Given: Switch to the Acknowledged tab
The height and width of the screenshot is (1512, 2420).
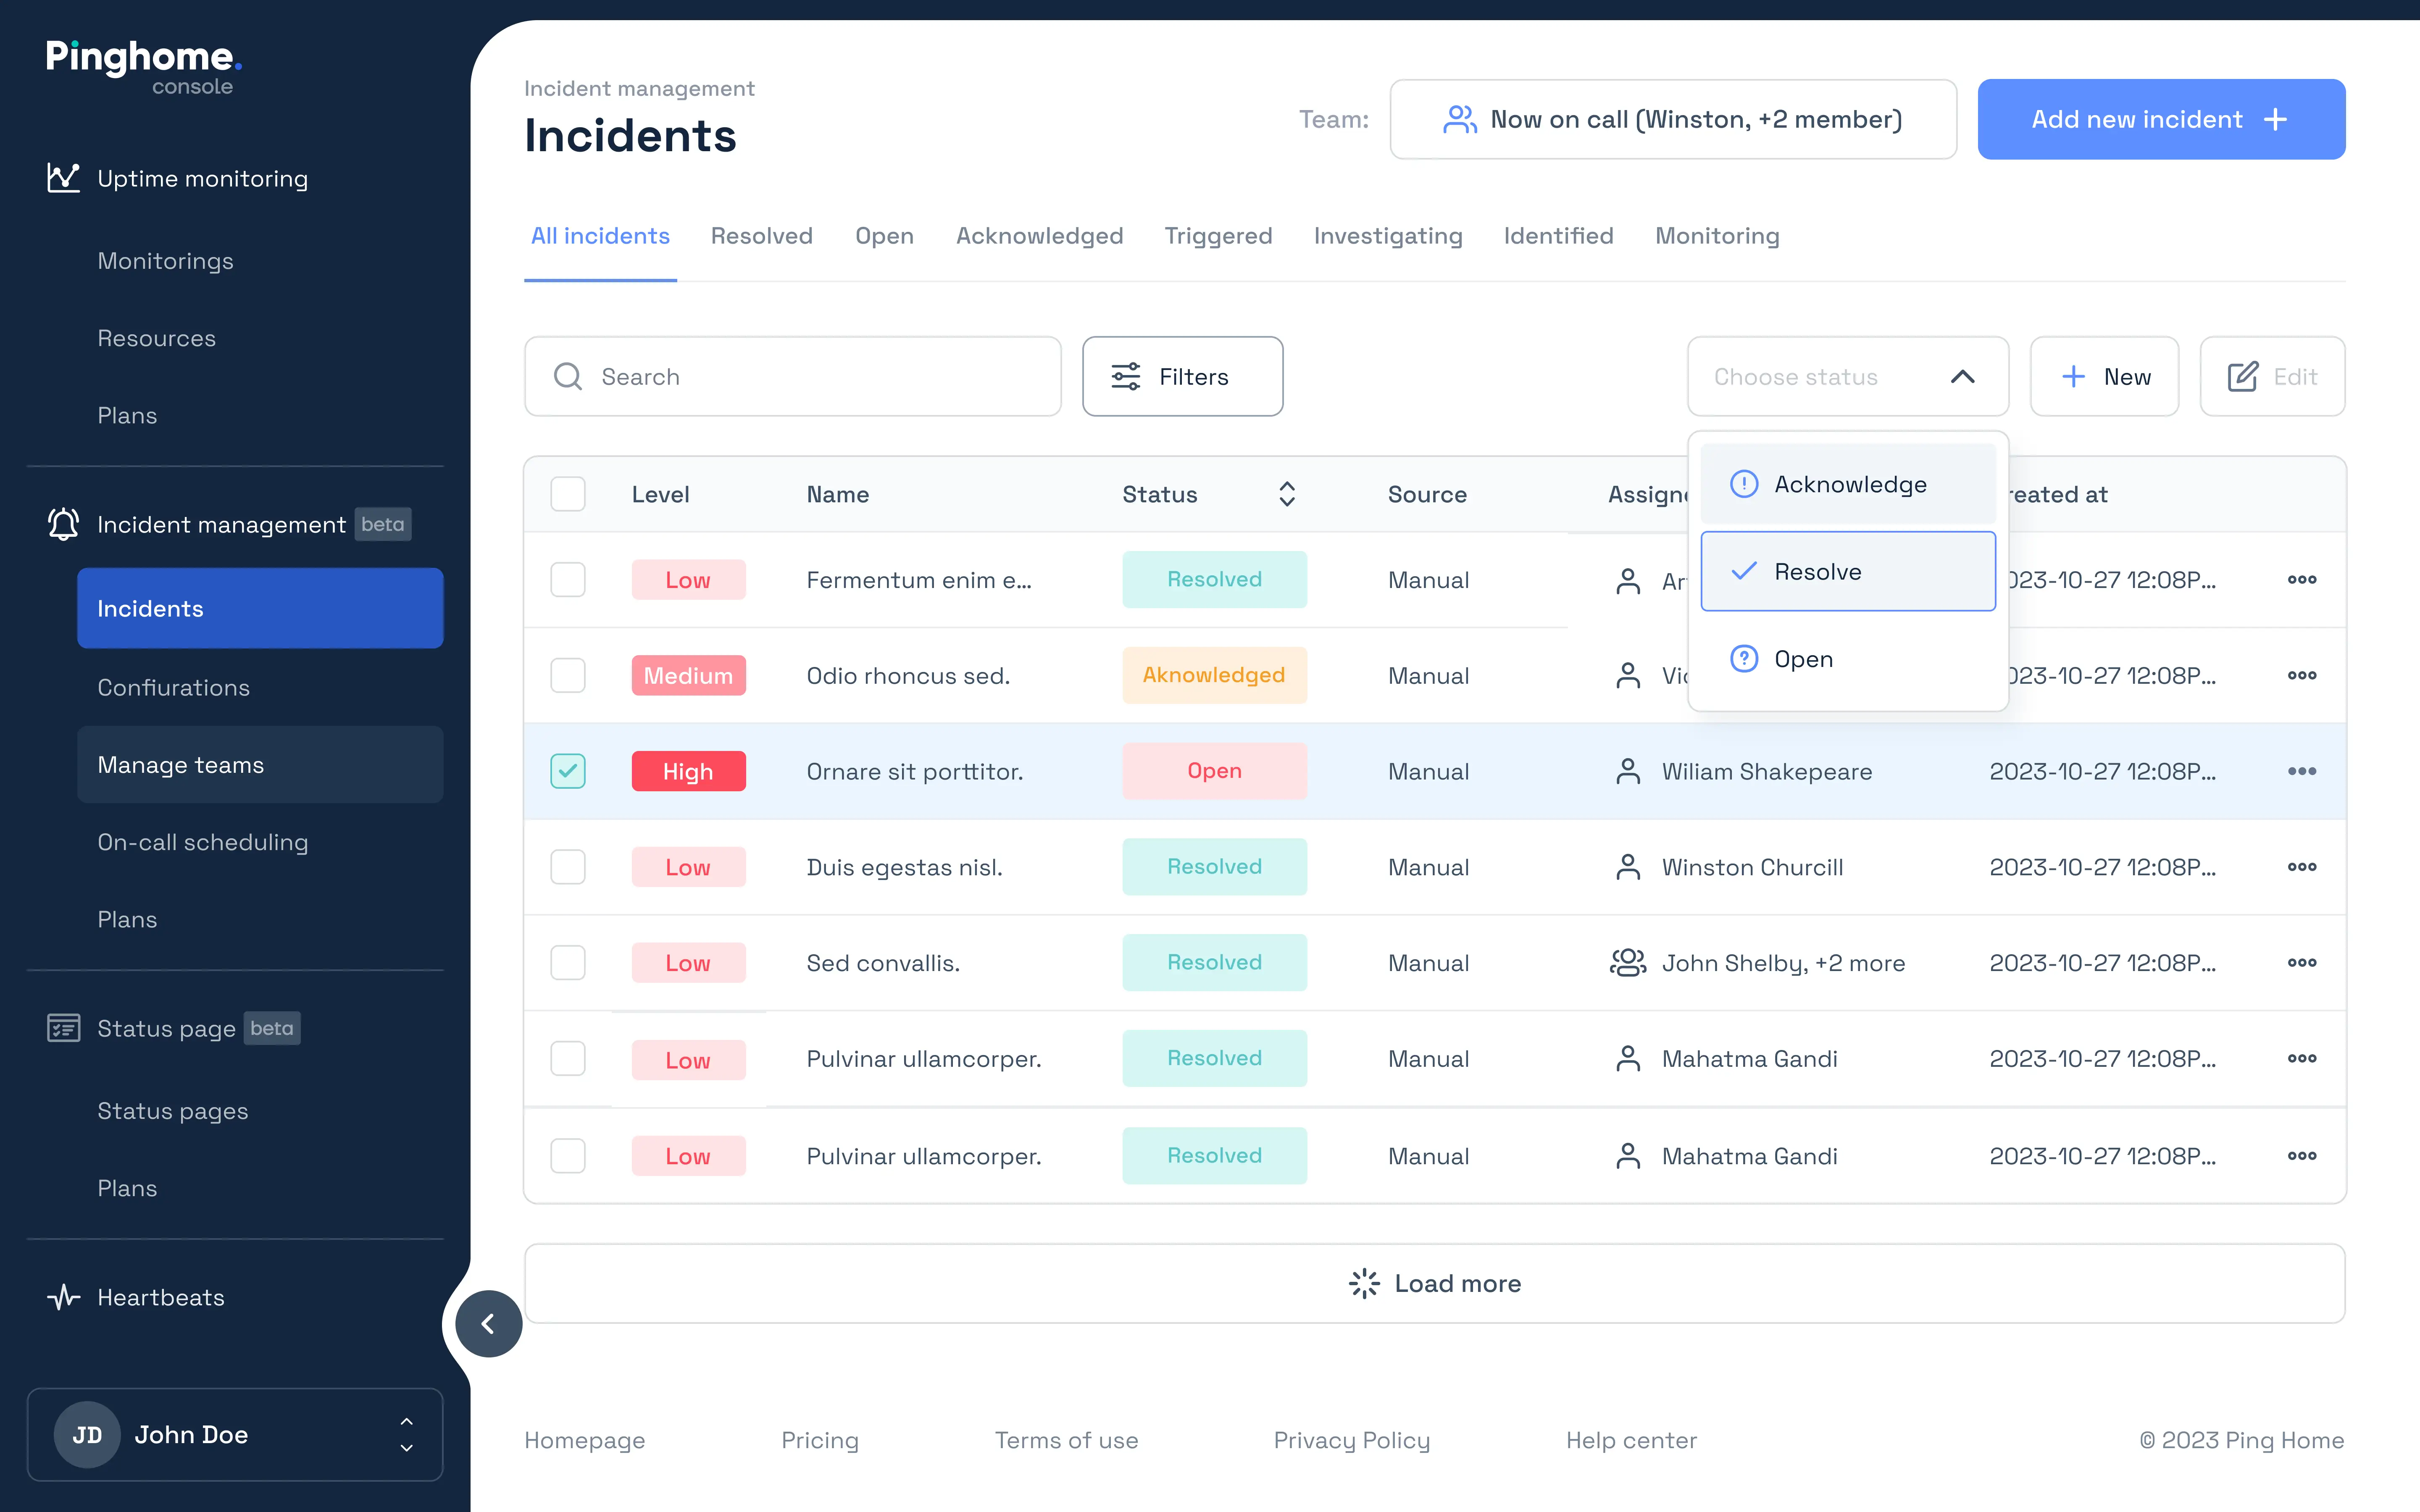Looking at the screenshot, I should tap(1039, 236).
